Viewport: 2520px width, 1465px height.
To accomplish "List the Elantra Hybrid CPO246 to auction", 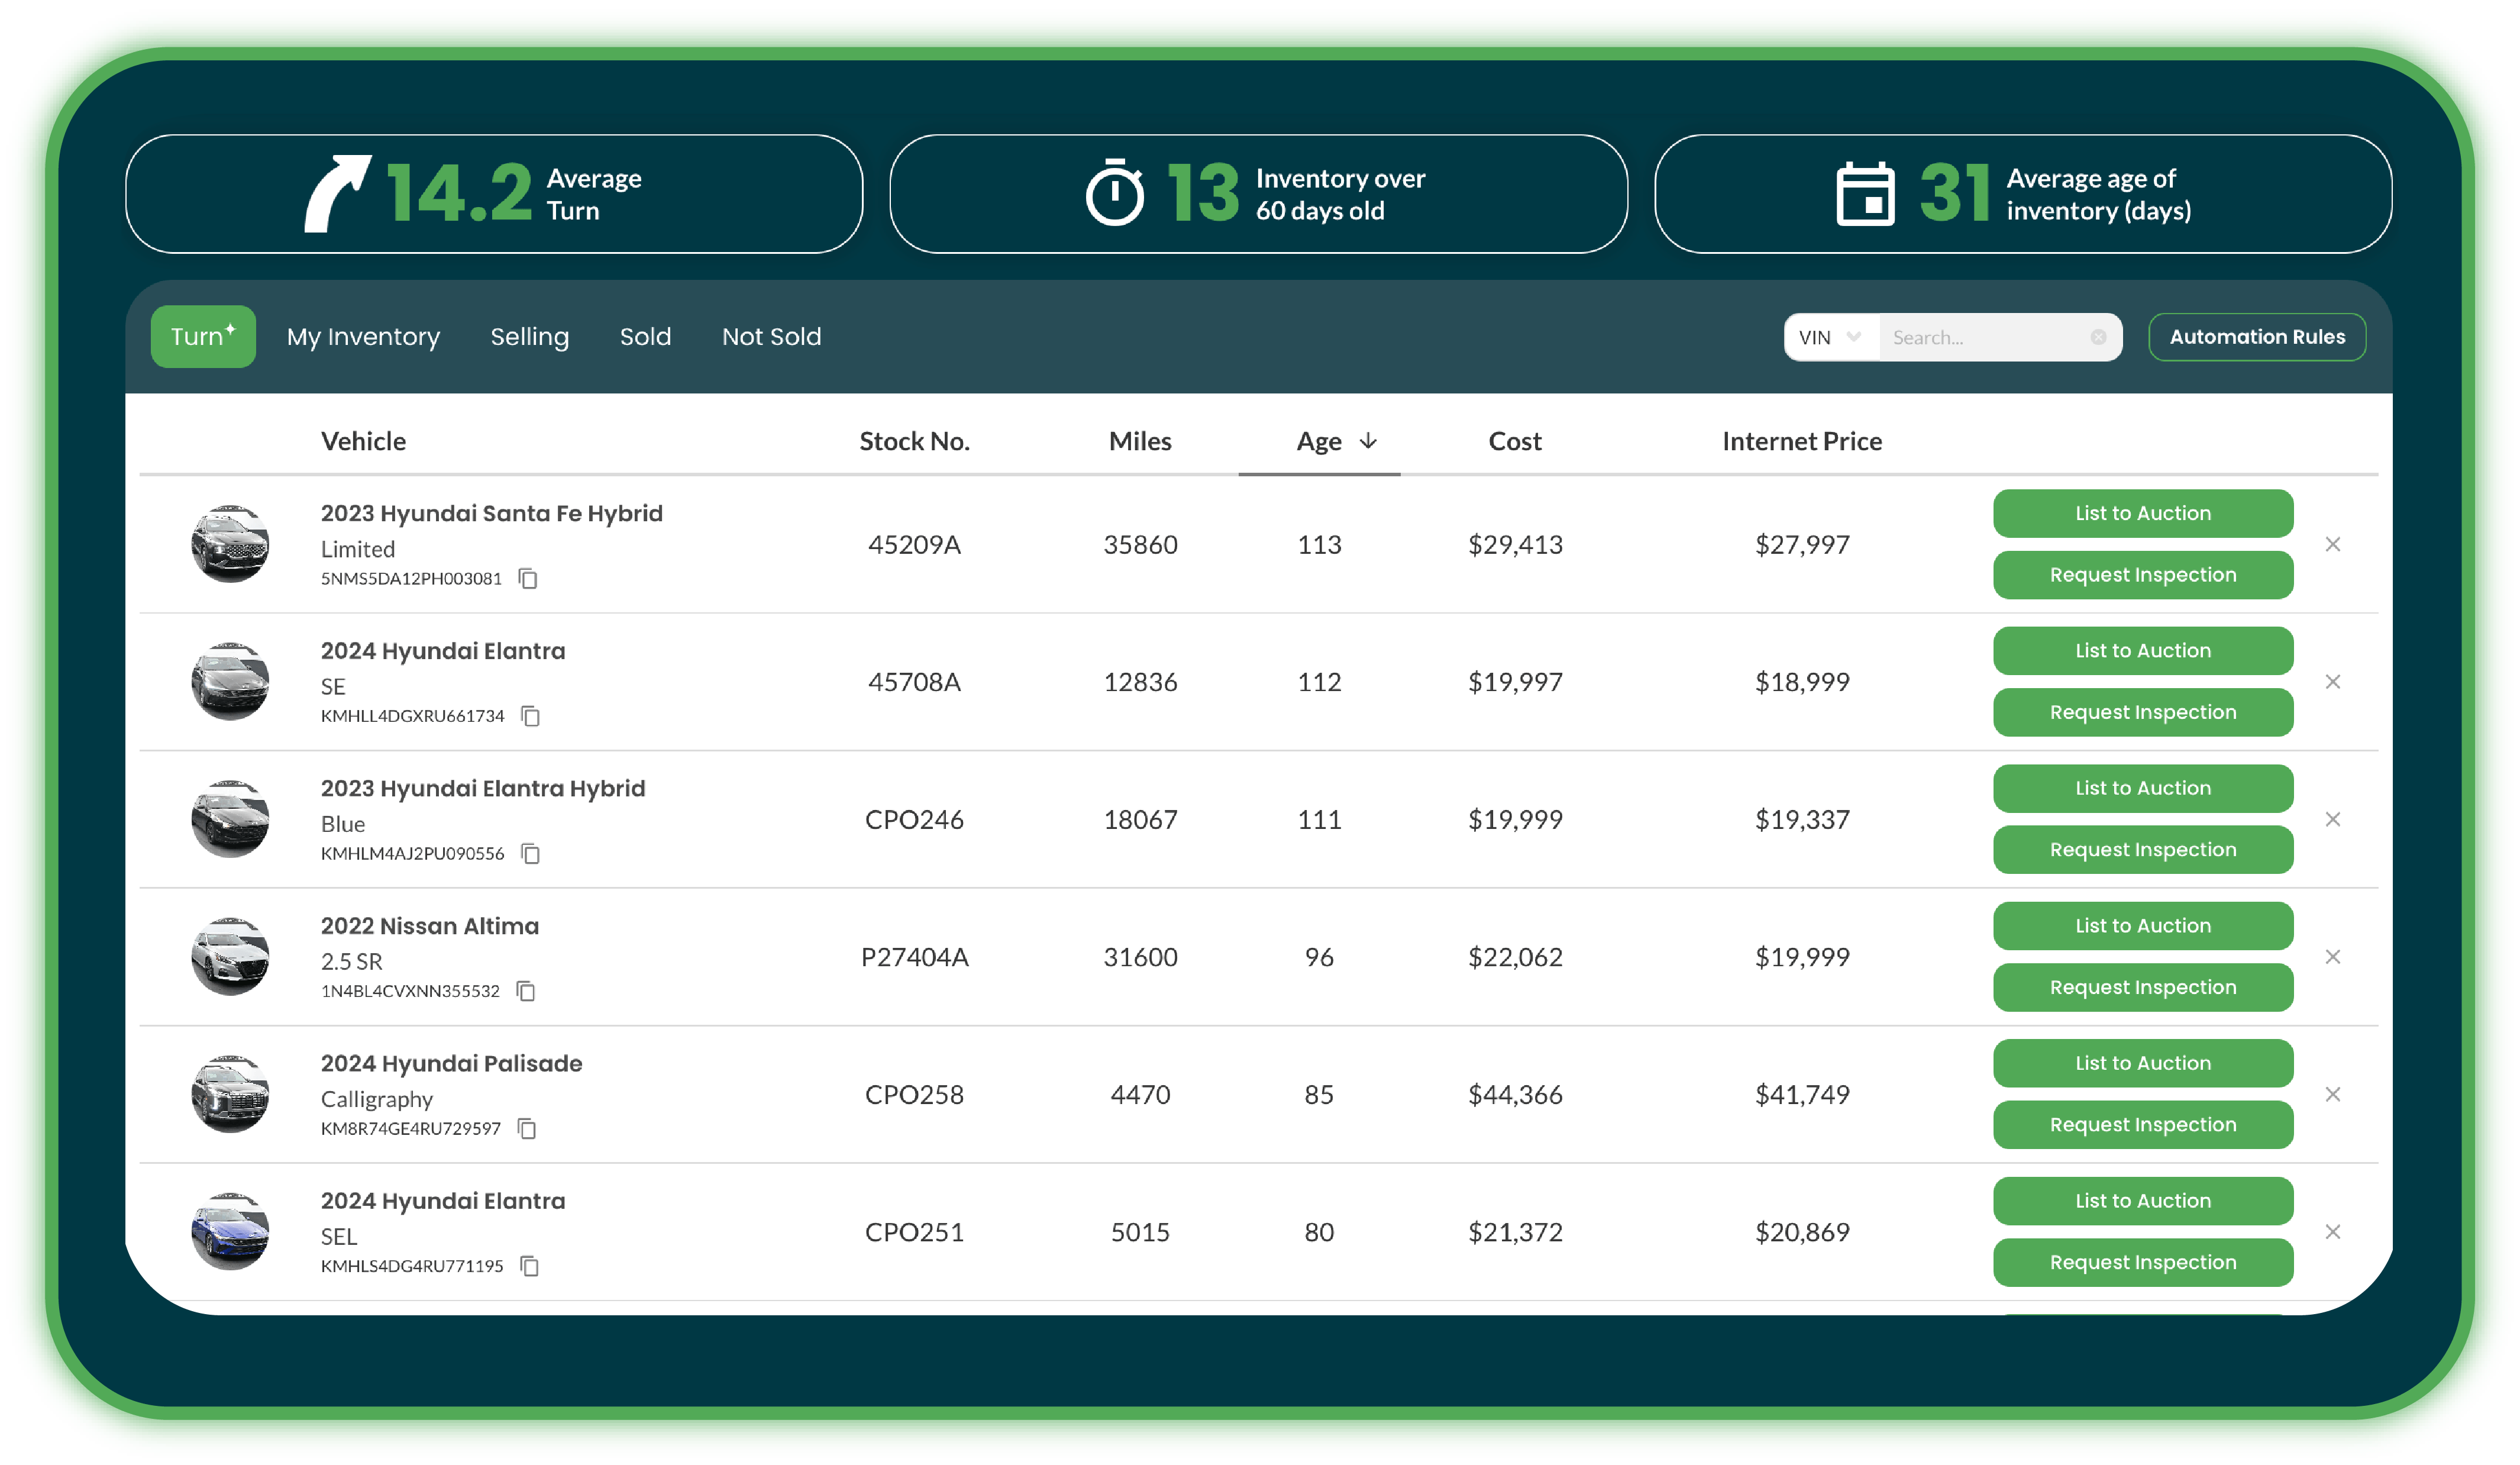I will [2142, 788].
